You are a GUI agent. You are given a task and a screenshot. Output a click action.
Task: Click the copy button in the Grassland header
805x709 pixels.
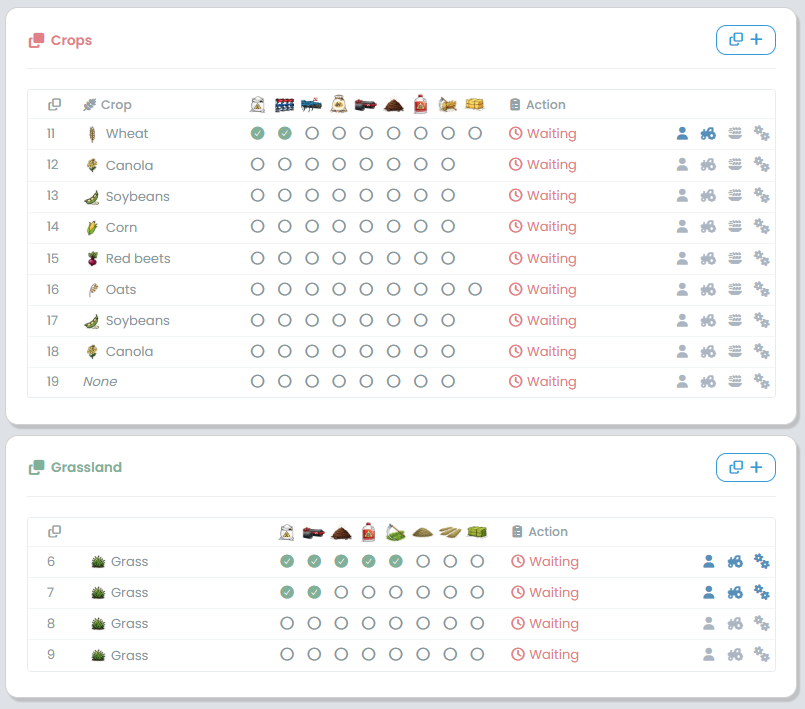click(x=737, y=466)
